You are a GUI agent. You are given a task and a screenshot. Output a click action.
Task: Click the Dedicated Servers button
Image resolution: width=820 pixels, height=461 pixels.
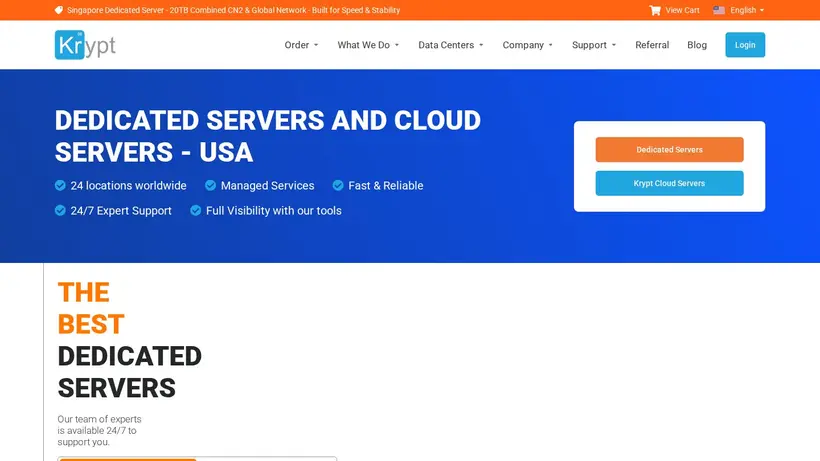(x=669, y=149)
